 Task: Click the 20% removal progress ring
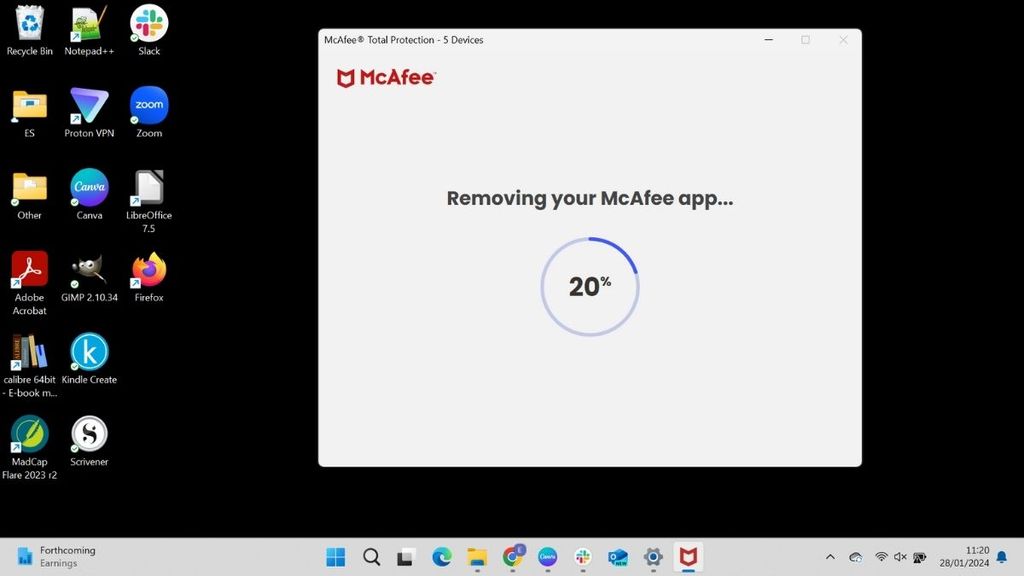[589, 286]
